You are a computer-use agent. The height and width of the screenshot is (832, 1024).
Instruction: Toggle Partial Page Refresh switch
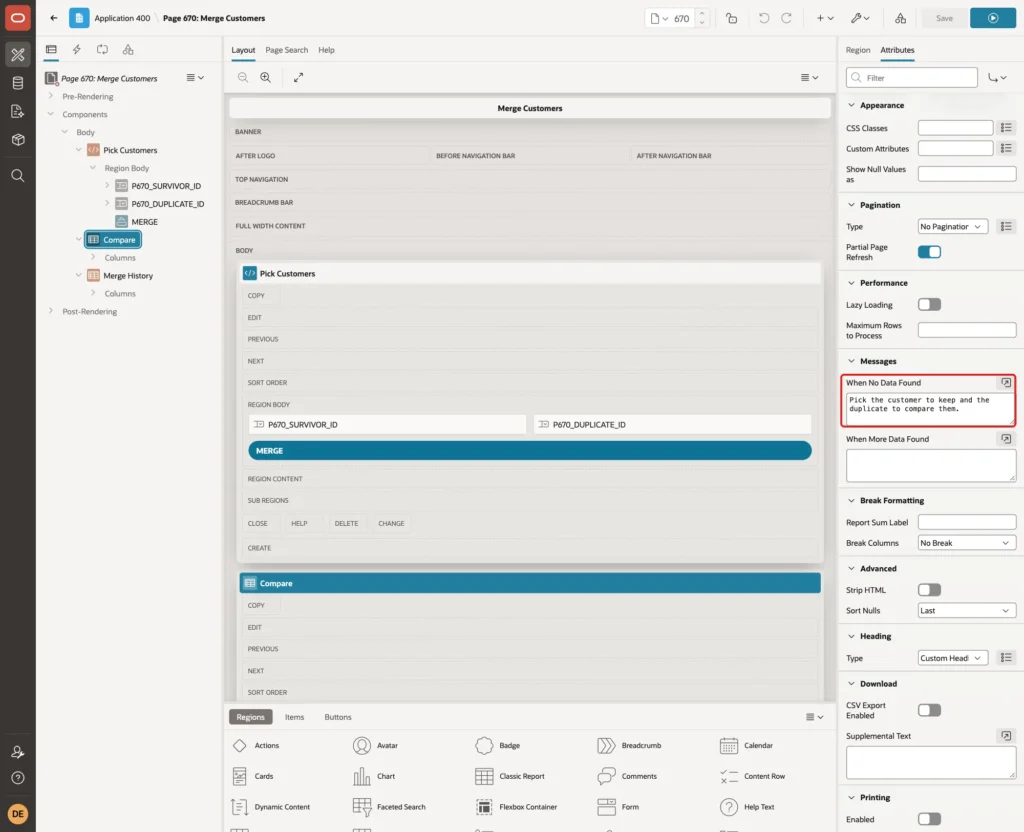[929, 252]
